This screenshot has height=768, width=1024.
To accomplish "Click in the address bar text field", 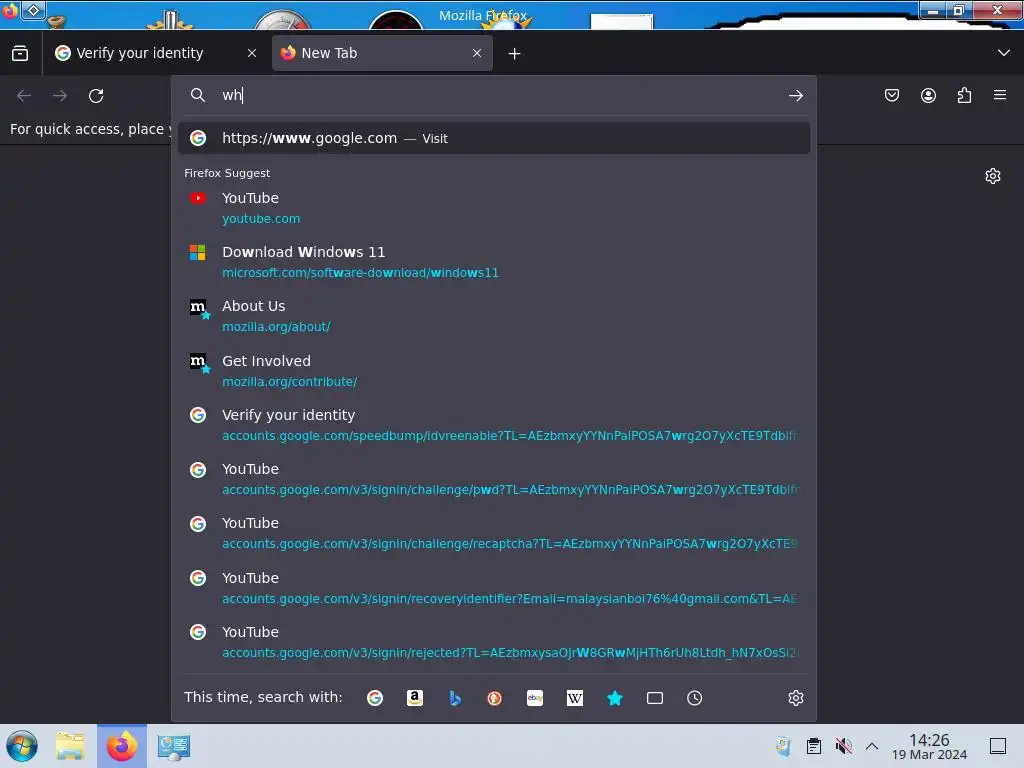I will point(496,95).
